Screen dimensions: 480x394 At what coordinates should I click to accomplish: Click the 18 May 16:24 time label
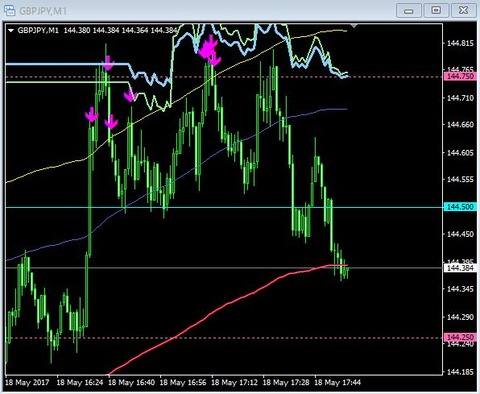[x=80, y=382]
